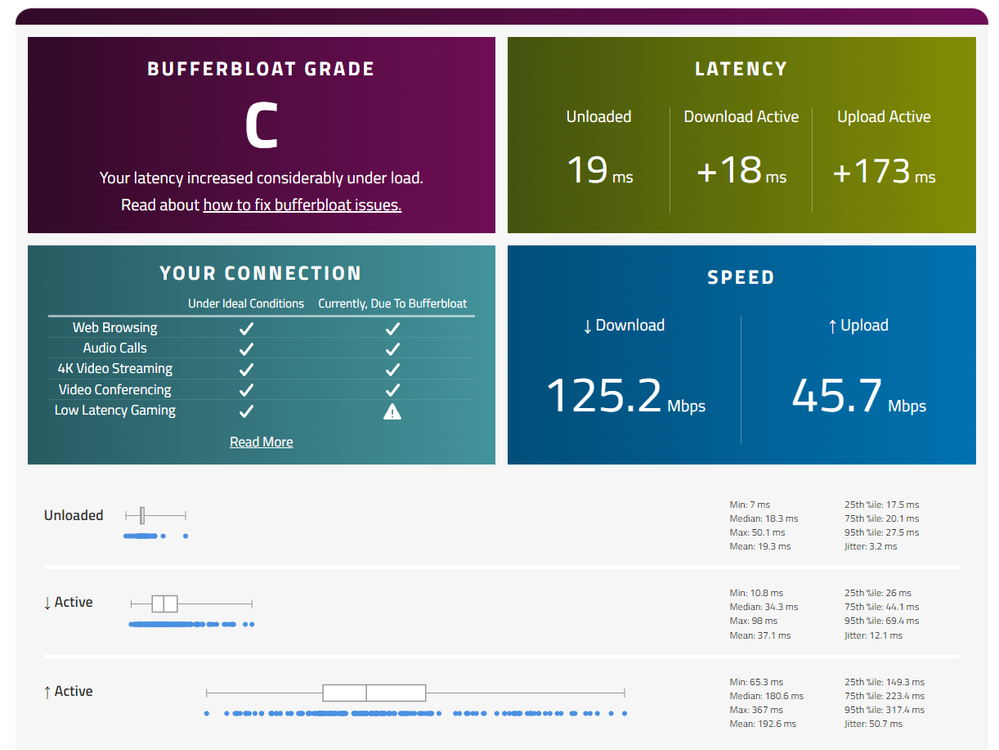The width and height of the screenshot is (999, 750).
Task: Click the LATENCY panel heading
Action: pyautogui.click(x=741, y=69)
